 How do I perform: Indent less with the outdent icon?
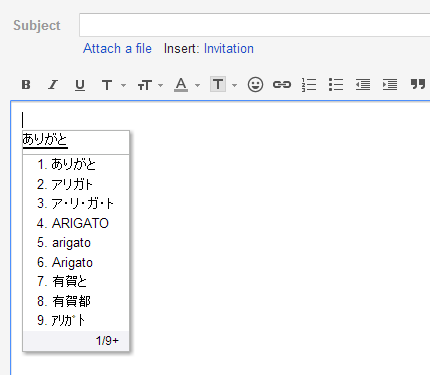(363, 85)
